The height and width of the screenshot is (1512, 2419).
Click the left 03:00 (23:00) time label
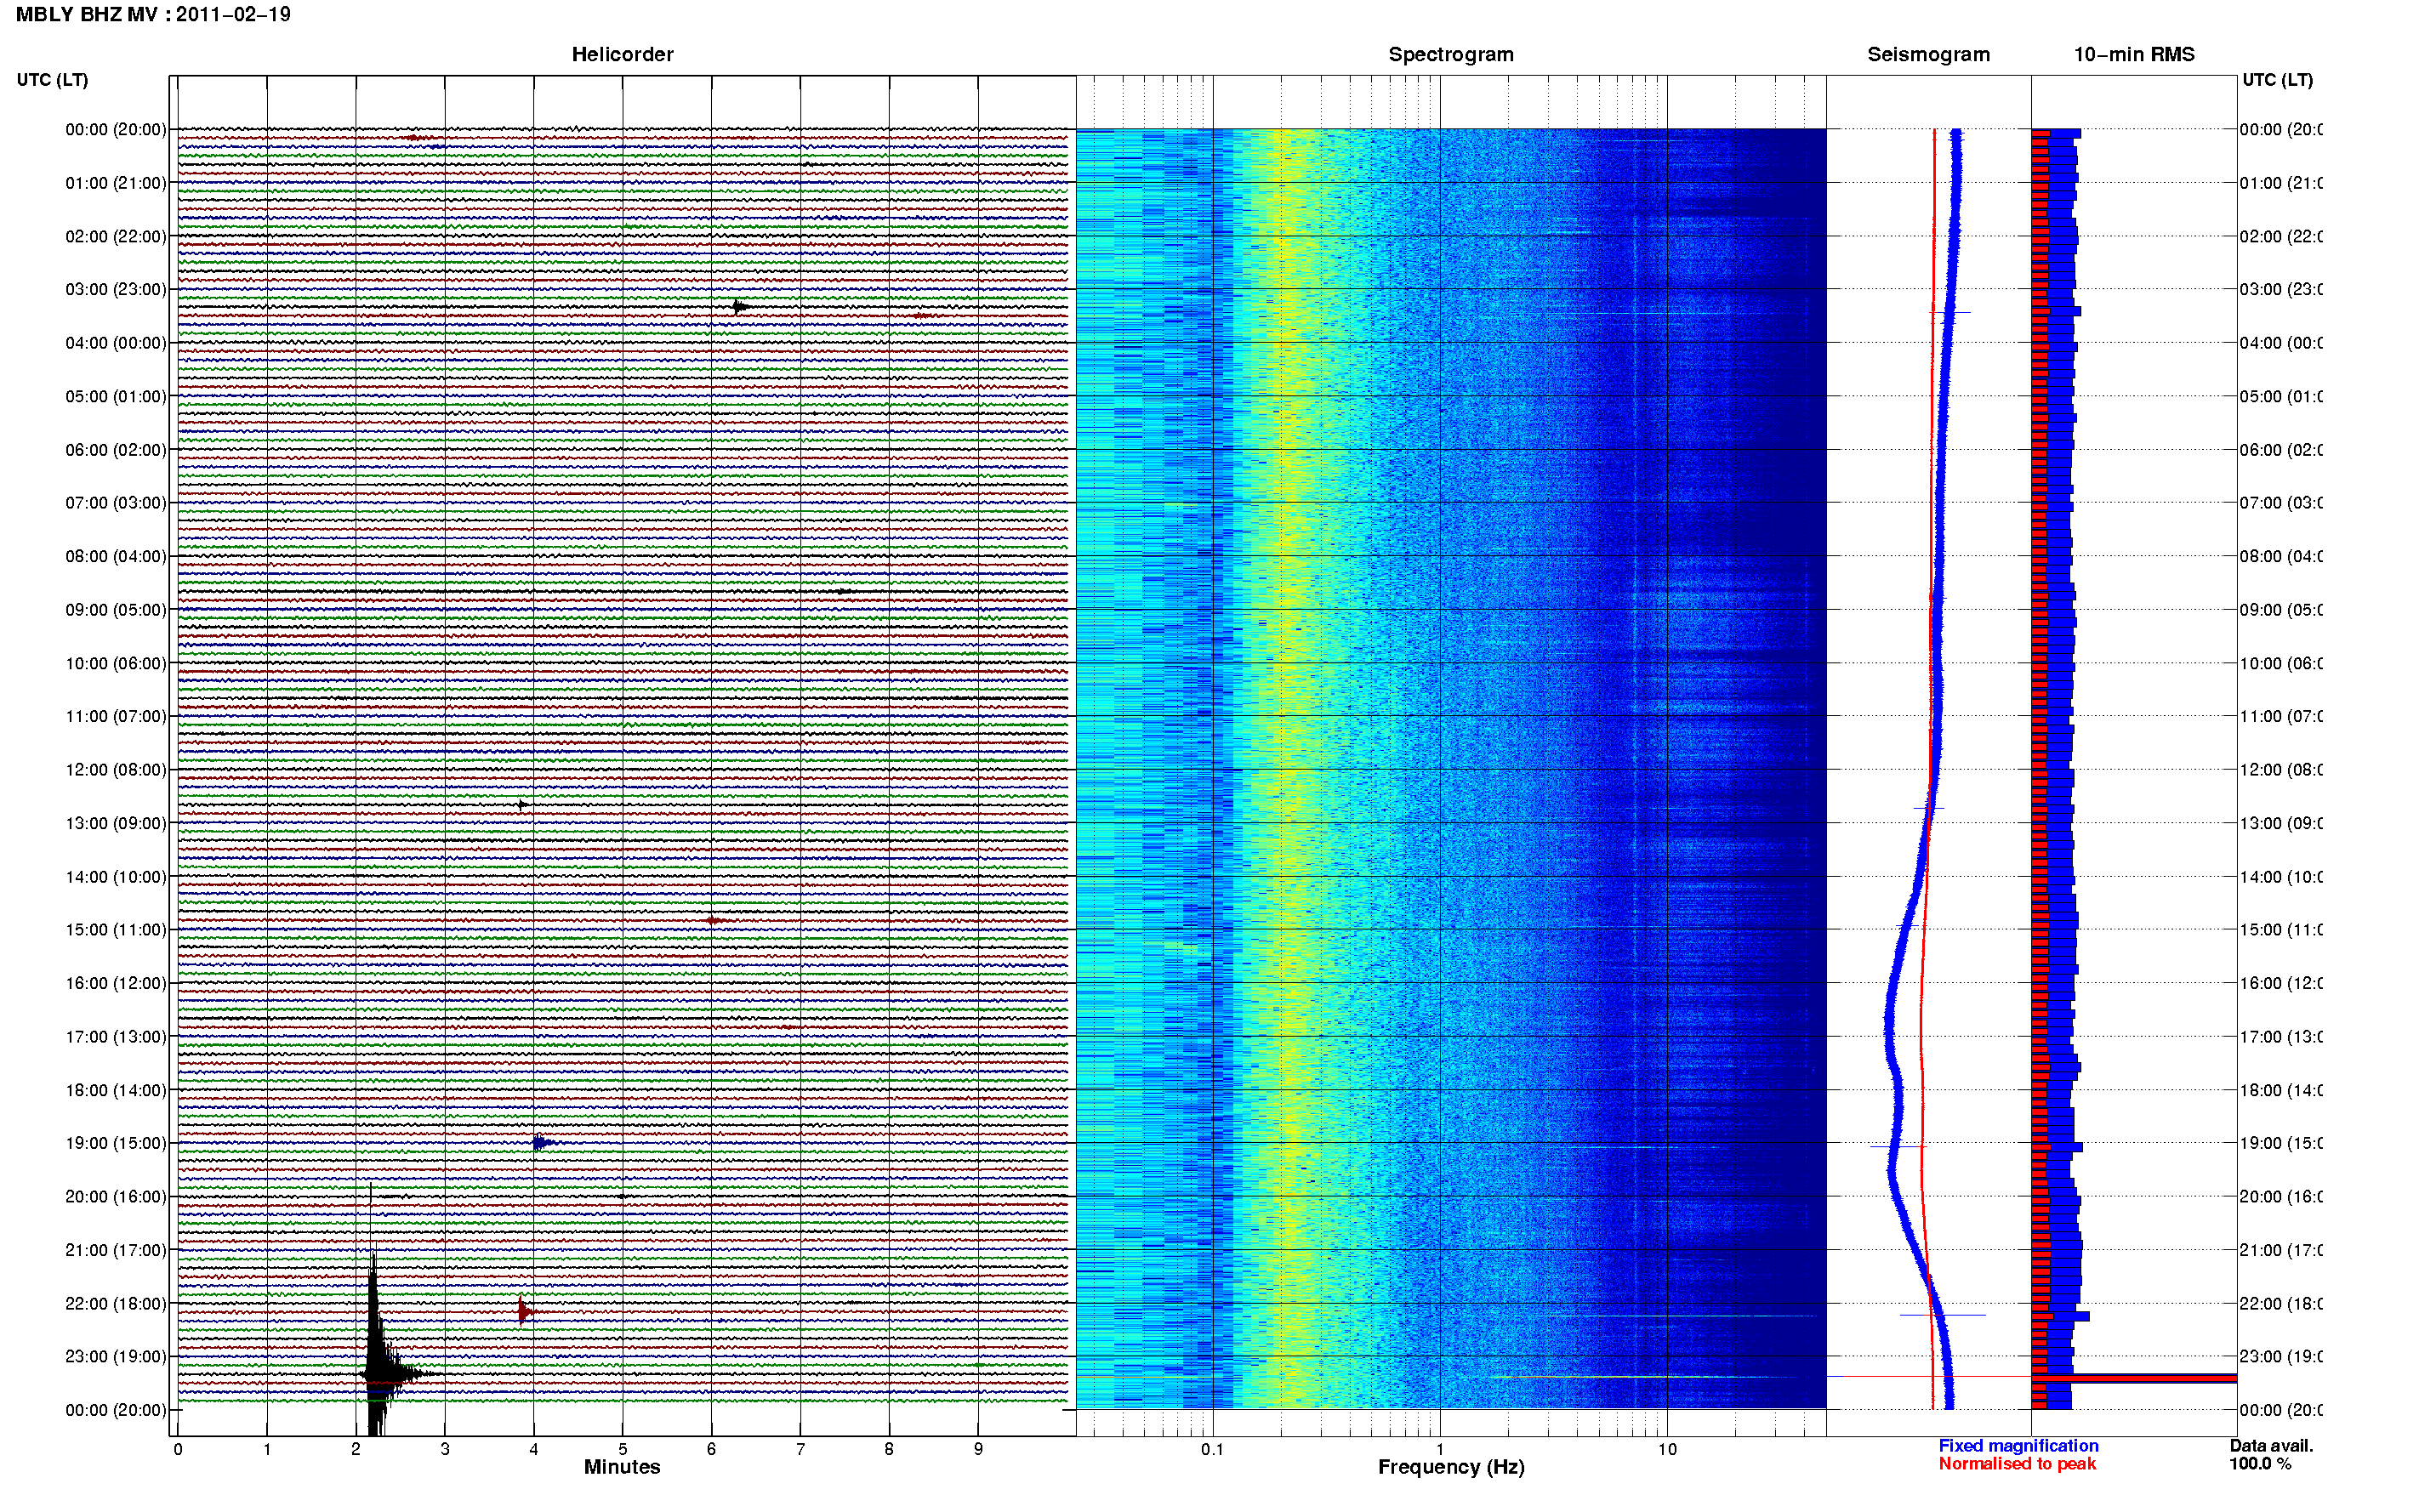(x=116, y=289)
